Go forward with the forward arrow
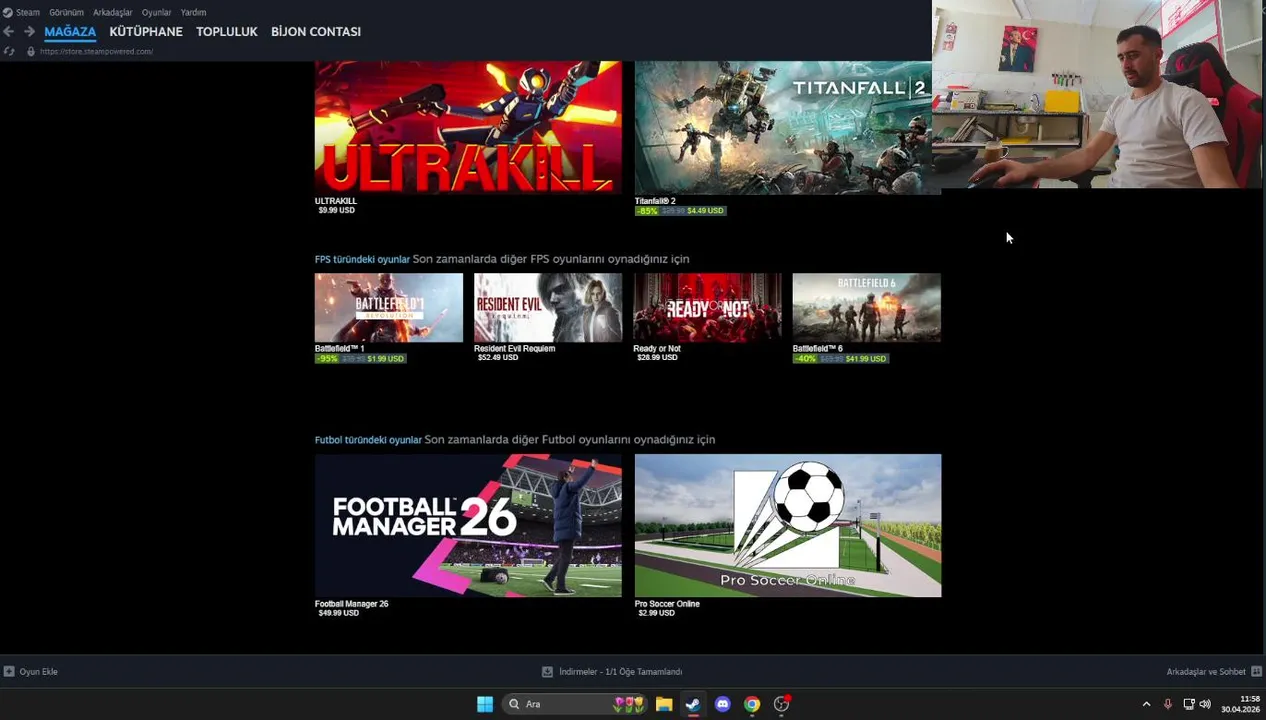This screenshot has height=720, width=1266. 29,32
